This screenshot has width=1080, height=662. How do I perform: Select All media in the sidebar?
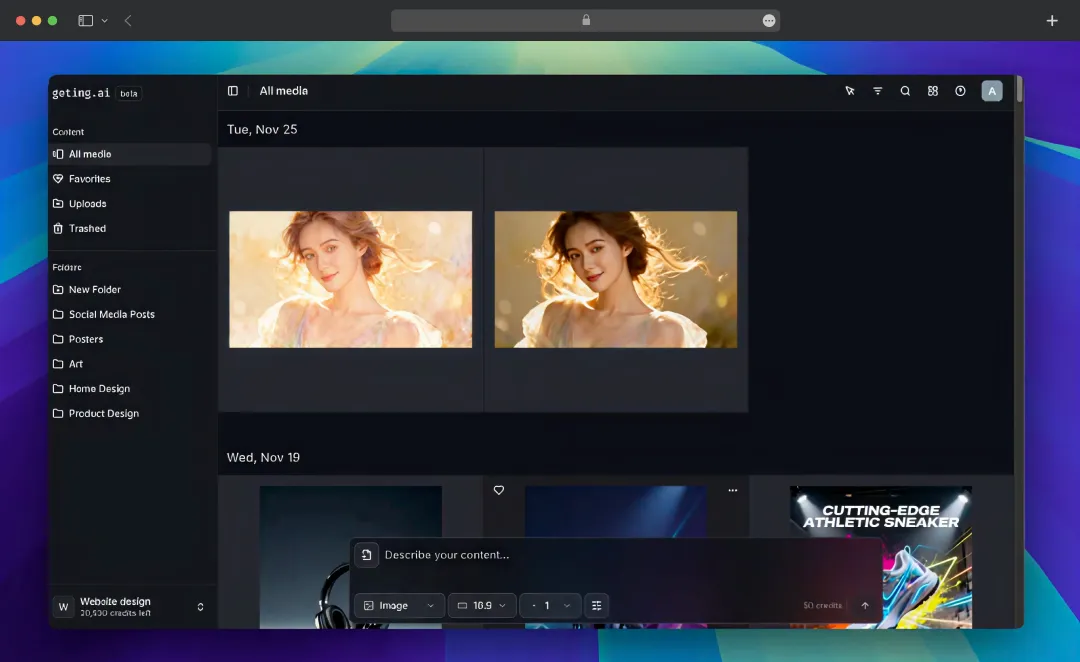(x=129, y=154)
